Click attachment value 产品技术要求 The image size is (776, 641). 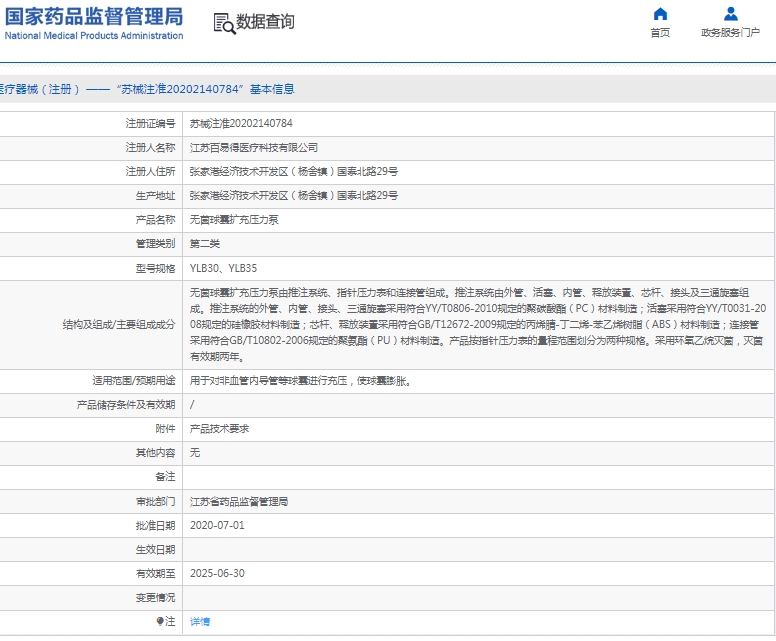point(219,429)
